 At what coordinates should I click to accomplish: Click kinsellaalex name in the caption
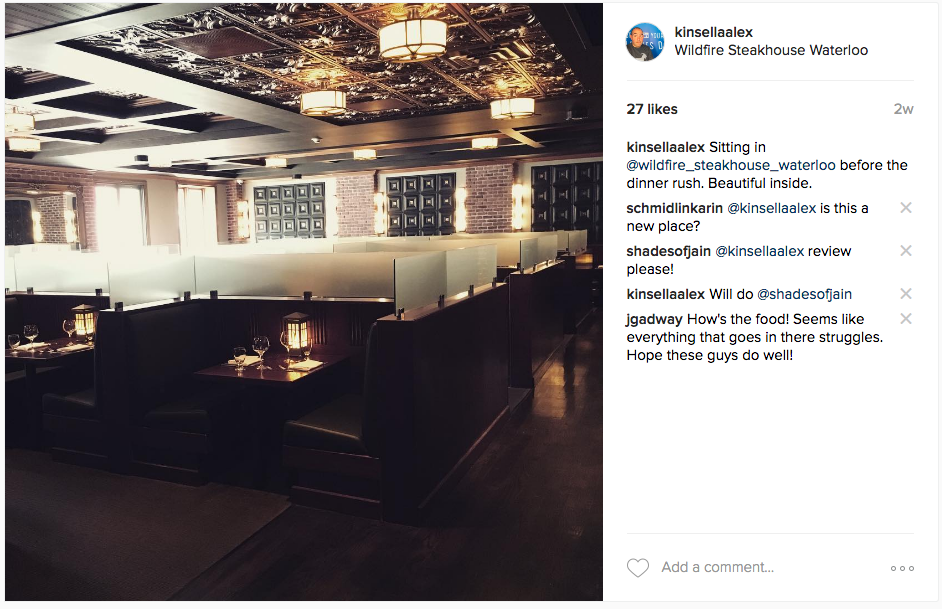click(x=665, y=147)
